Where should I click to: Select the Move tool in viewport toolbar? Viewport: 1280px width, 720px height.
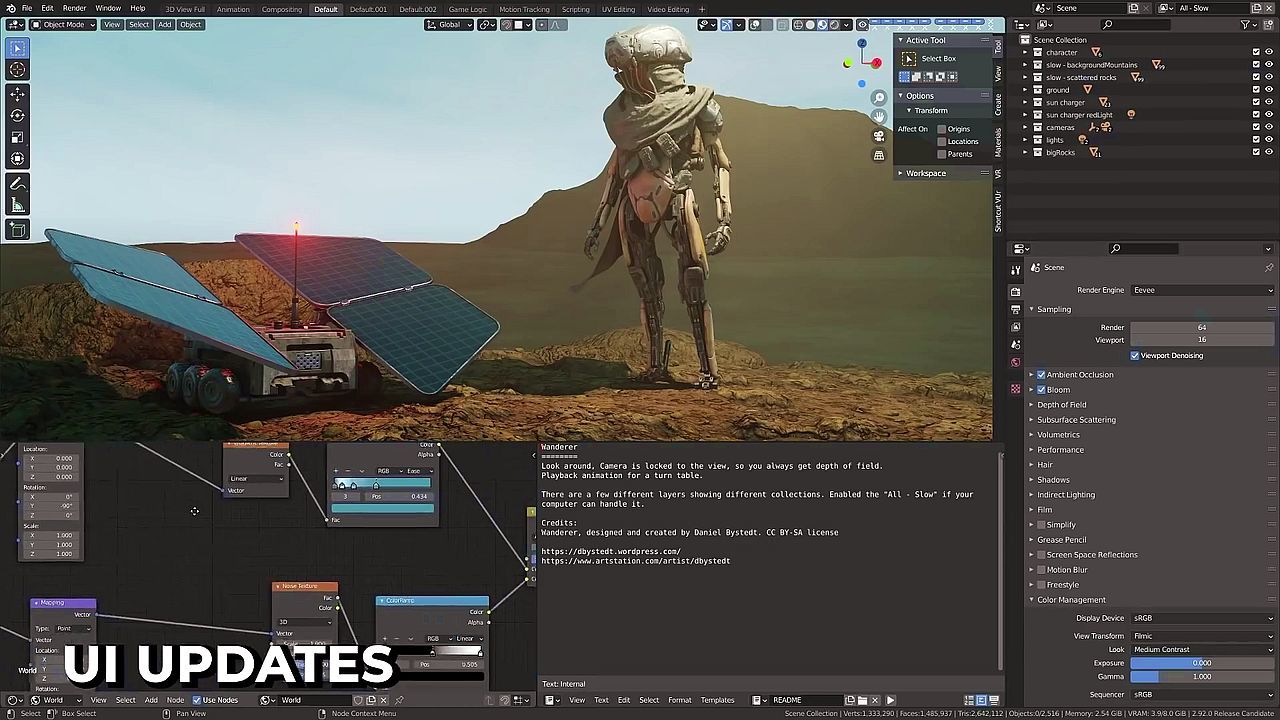point(17,93)
